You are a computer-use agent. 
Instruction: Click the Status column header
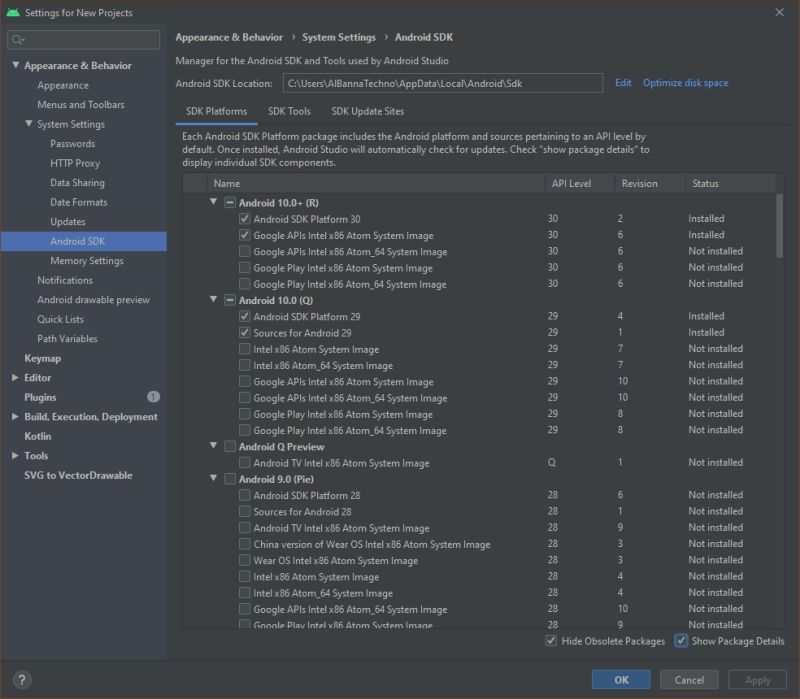[731, 183]
